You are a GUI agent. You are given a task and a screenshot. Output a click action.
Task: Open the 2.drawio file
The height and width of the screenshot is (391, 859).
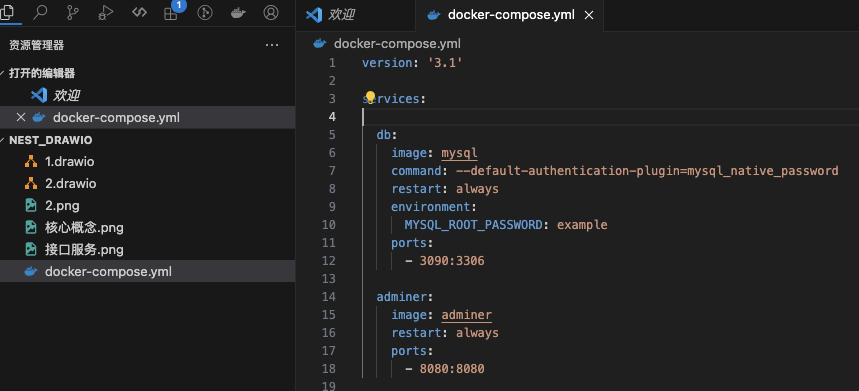pos(147,183)
